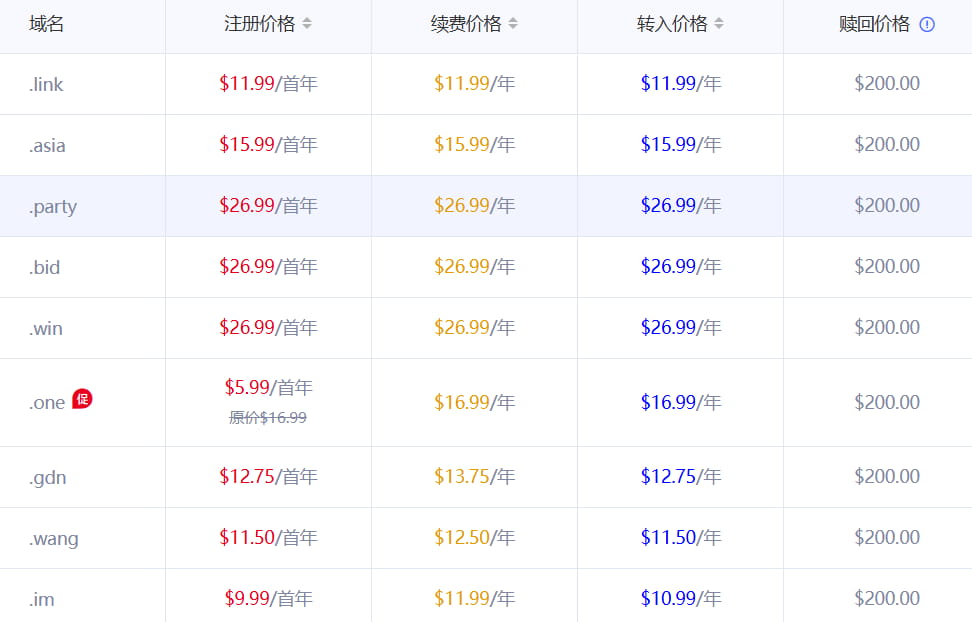Click the .gdn domain name
This screenshot has width=972, height=622.
[x=47, y=478]
